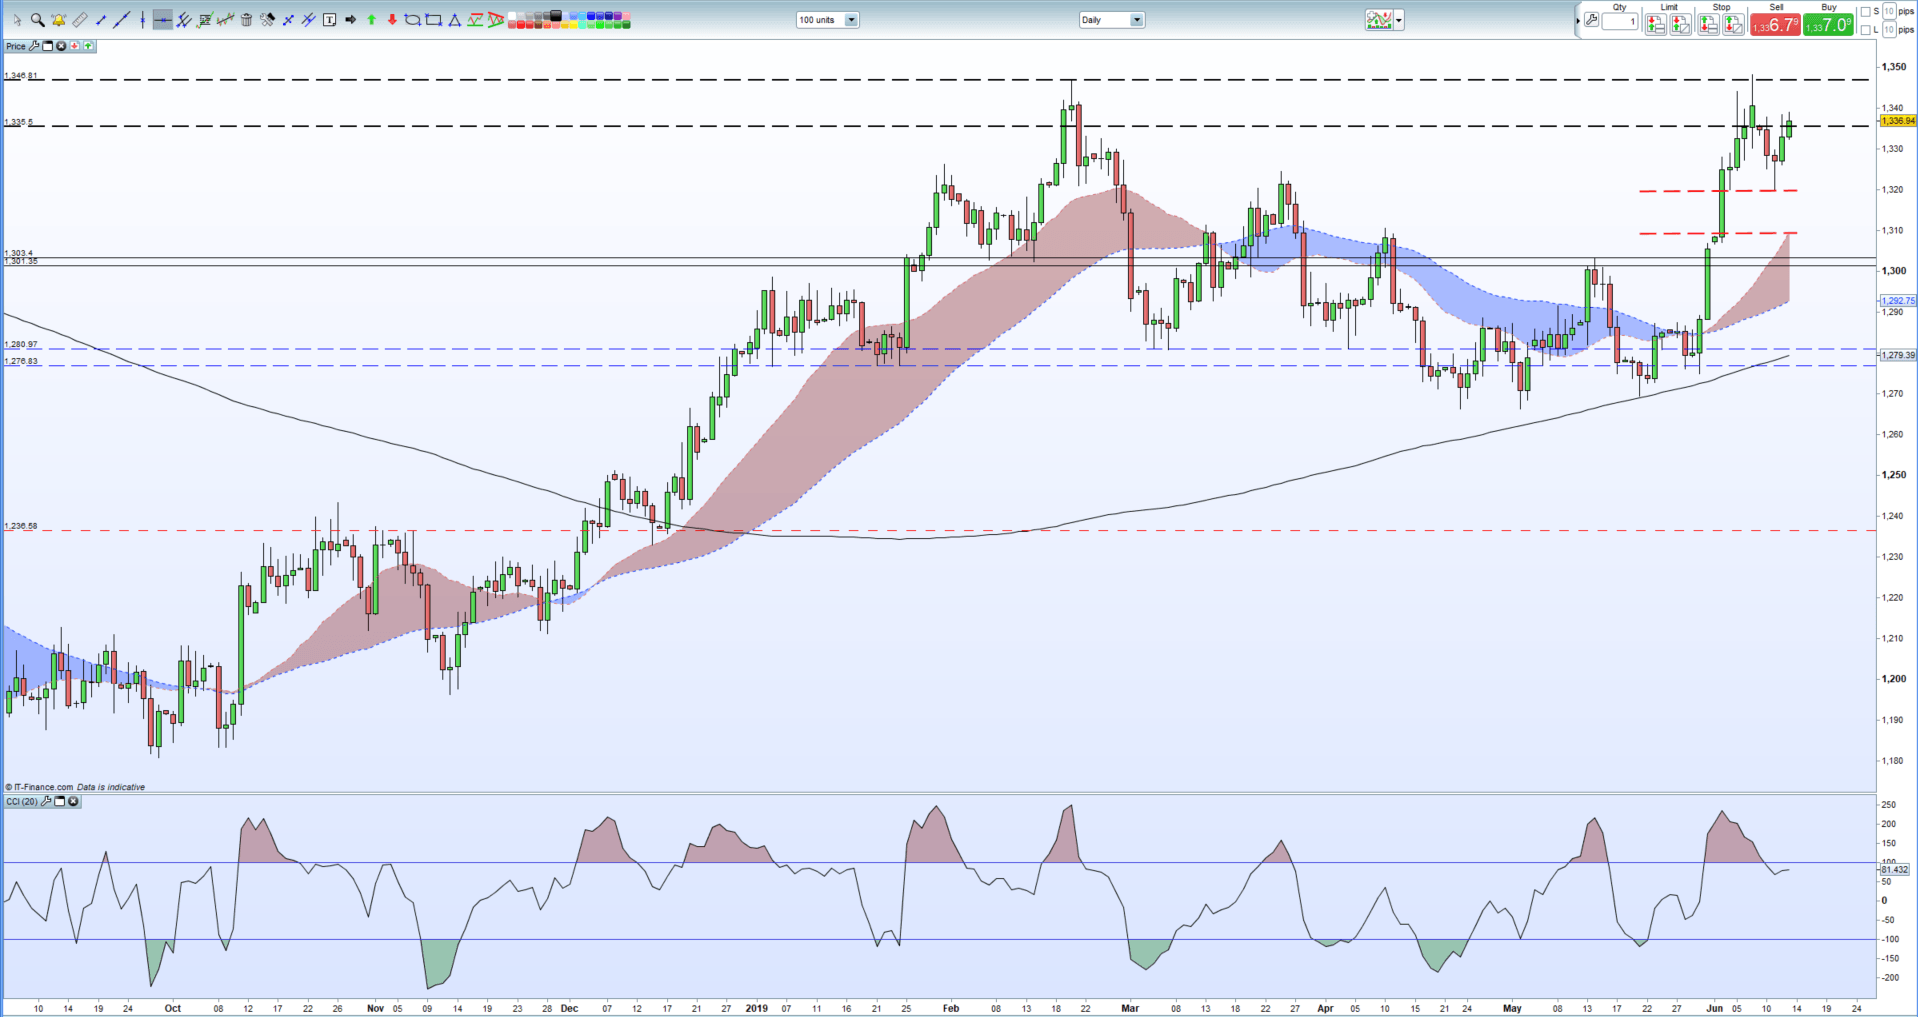Pick the black color swatch
This screenshot has height=1017, width=1918.
coord(555,15)
